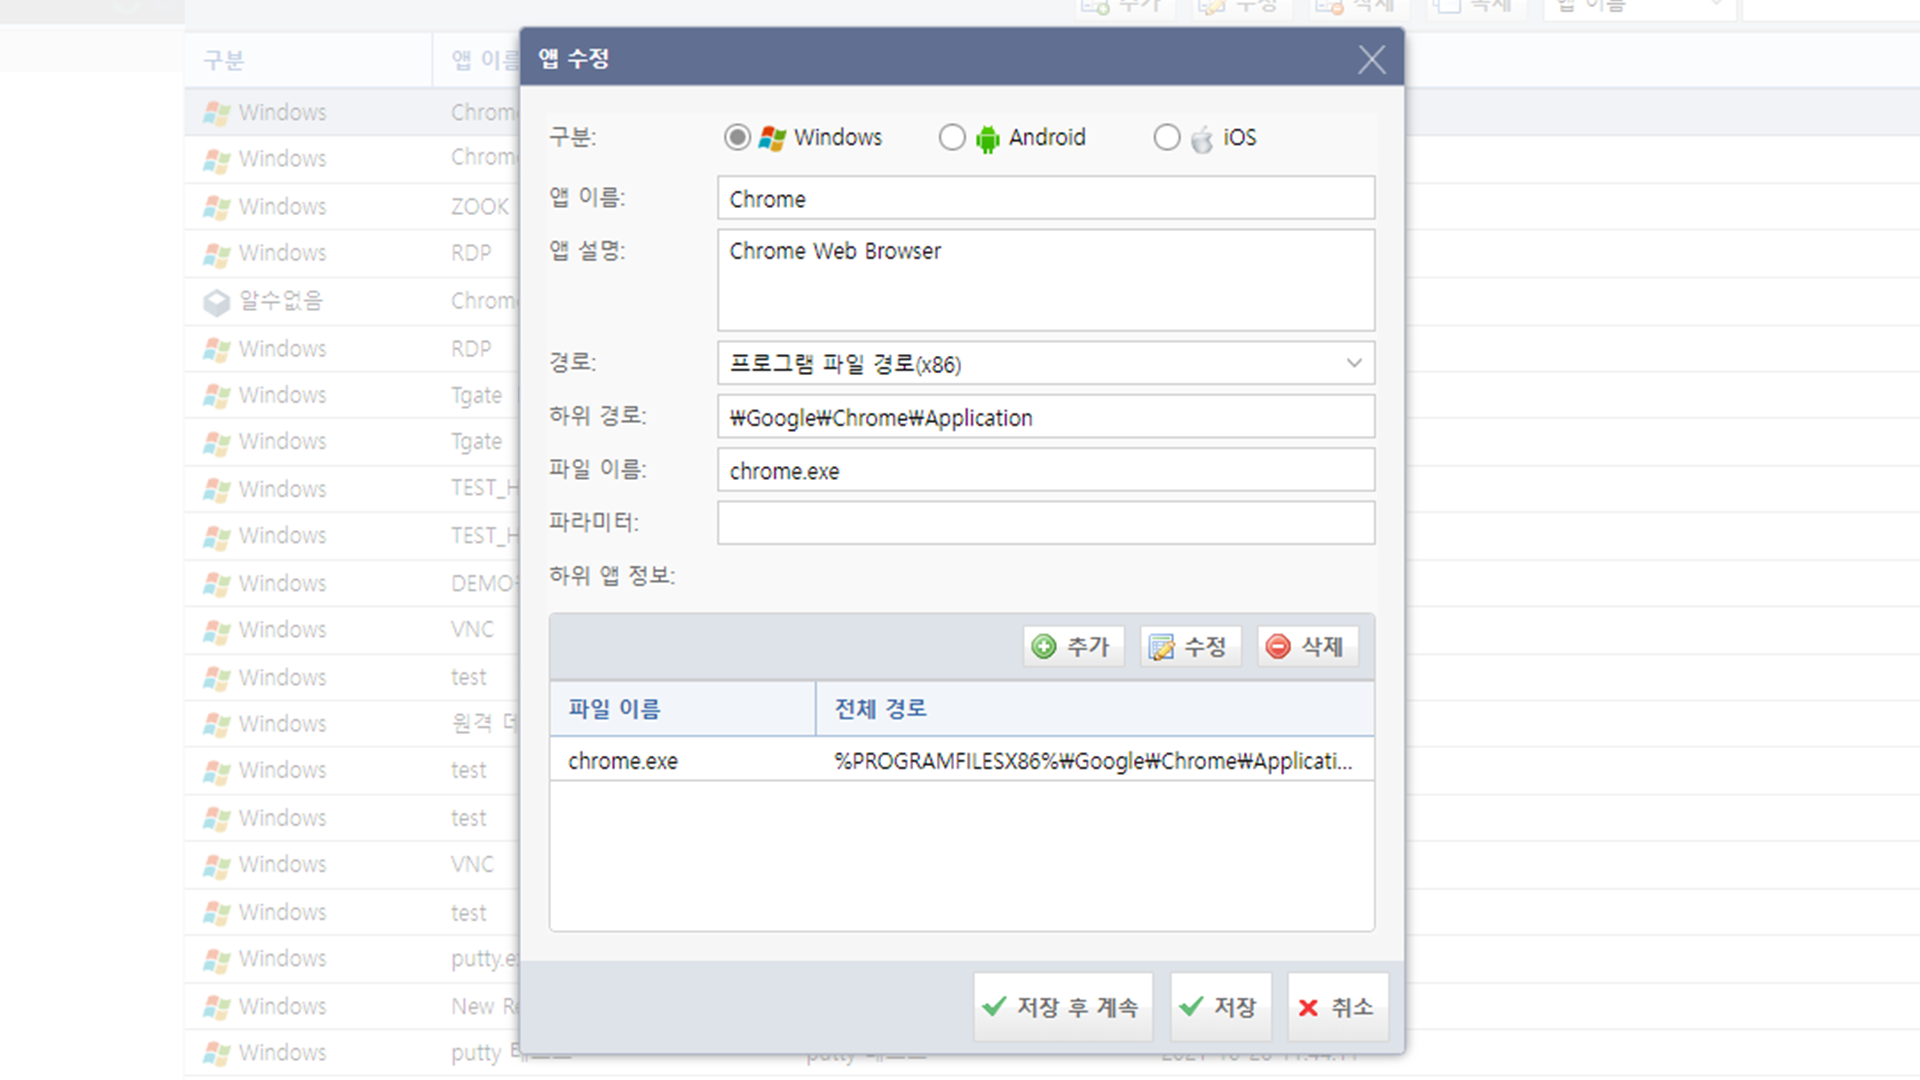1920x1080 pixels.
Task: Select the putty.e row in background list
Action: 352,959
